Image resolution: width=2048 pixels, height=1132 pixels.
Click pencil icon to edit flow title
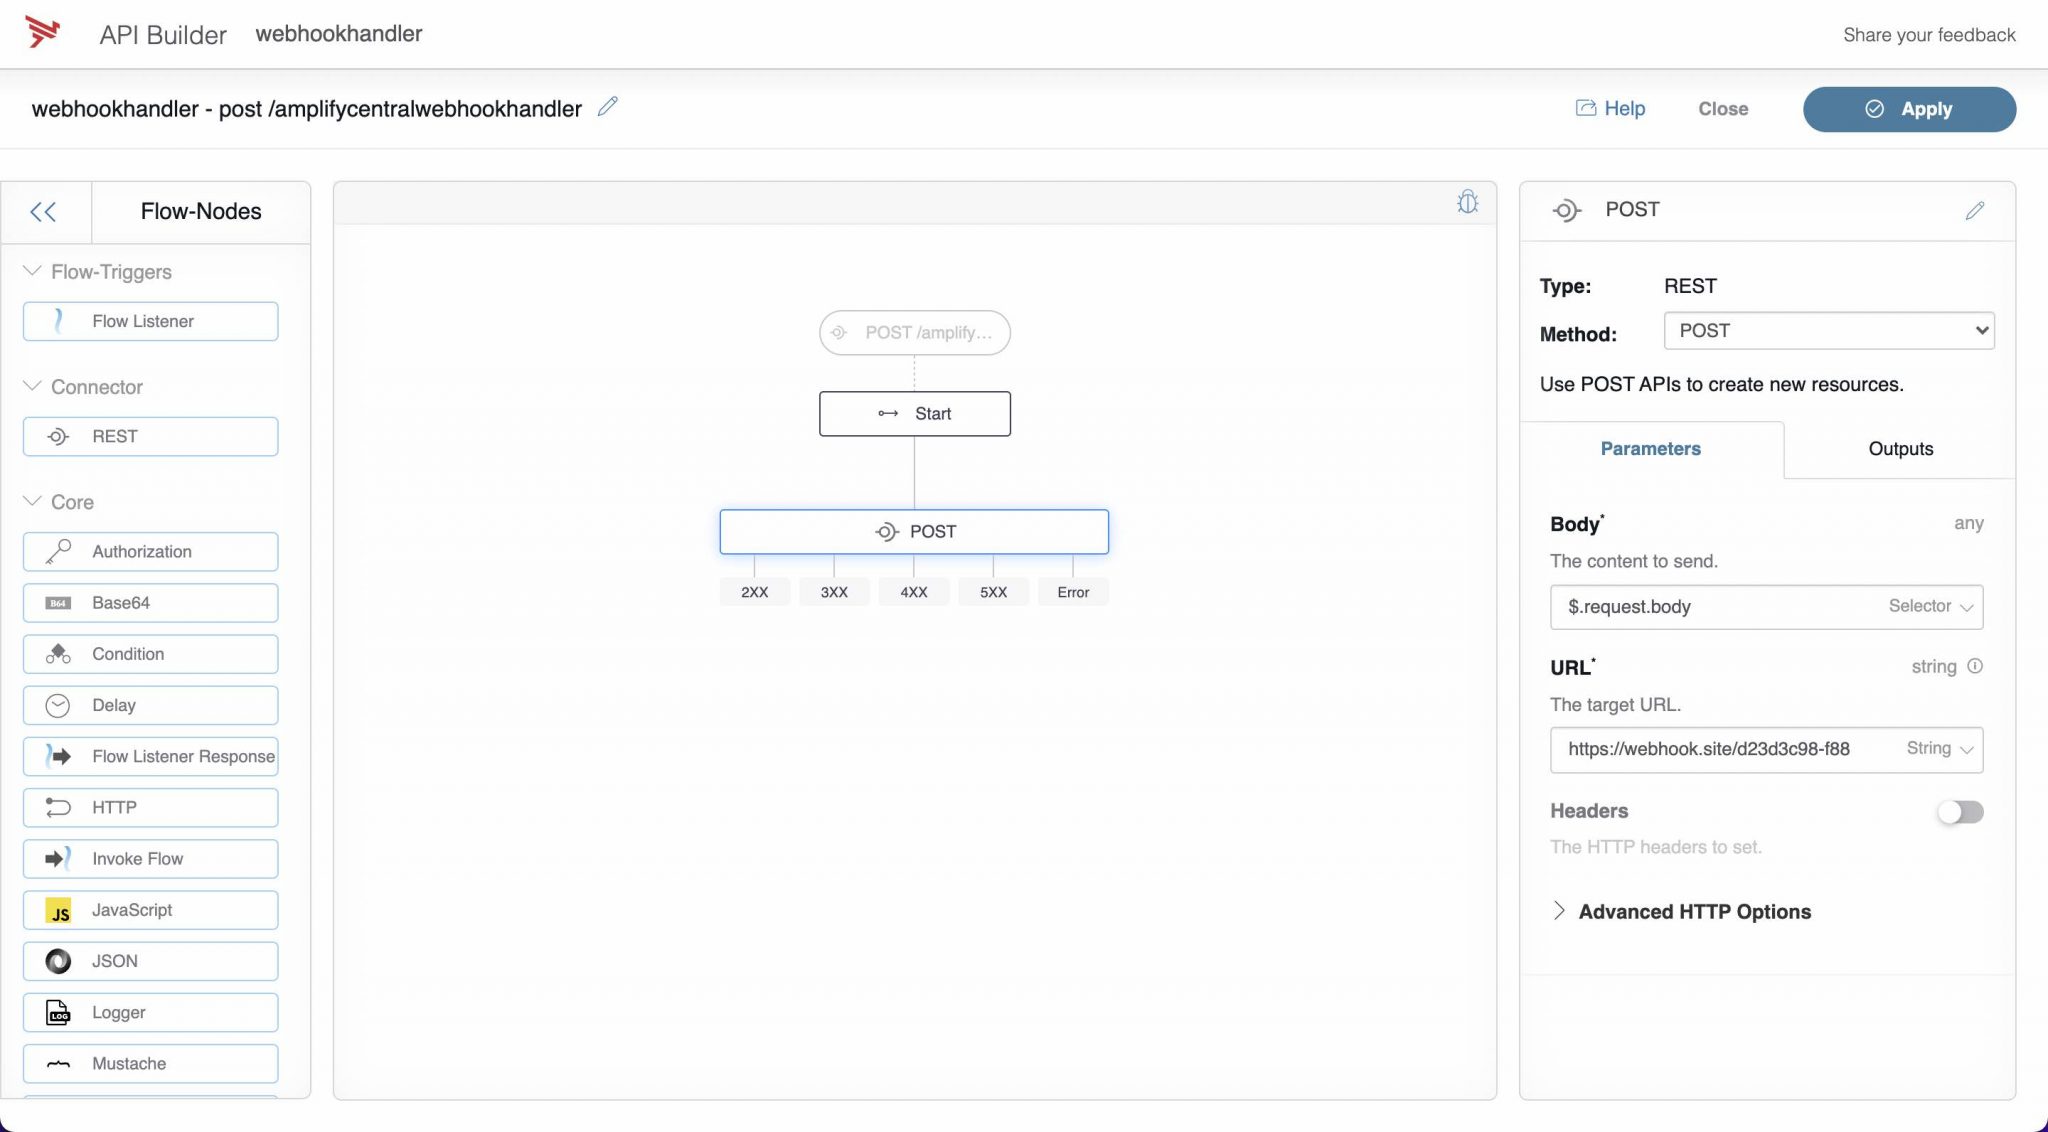point(607,107)
